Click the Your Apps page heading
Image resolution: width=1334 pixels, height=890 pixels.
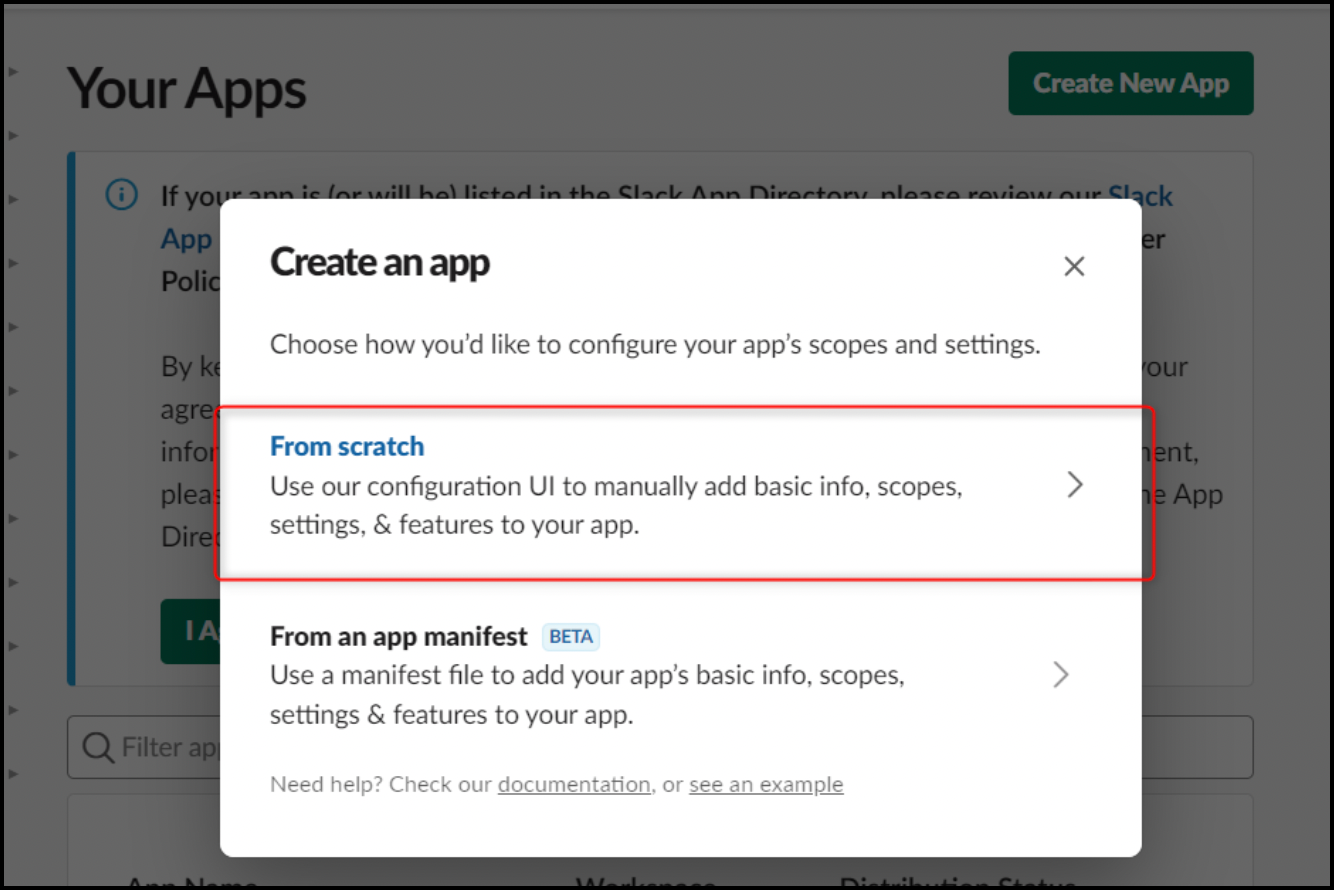point(187,88)
